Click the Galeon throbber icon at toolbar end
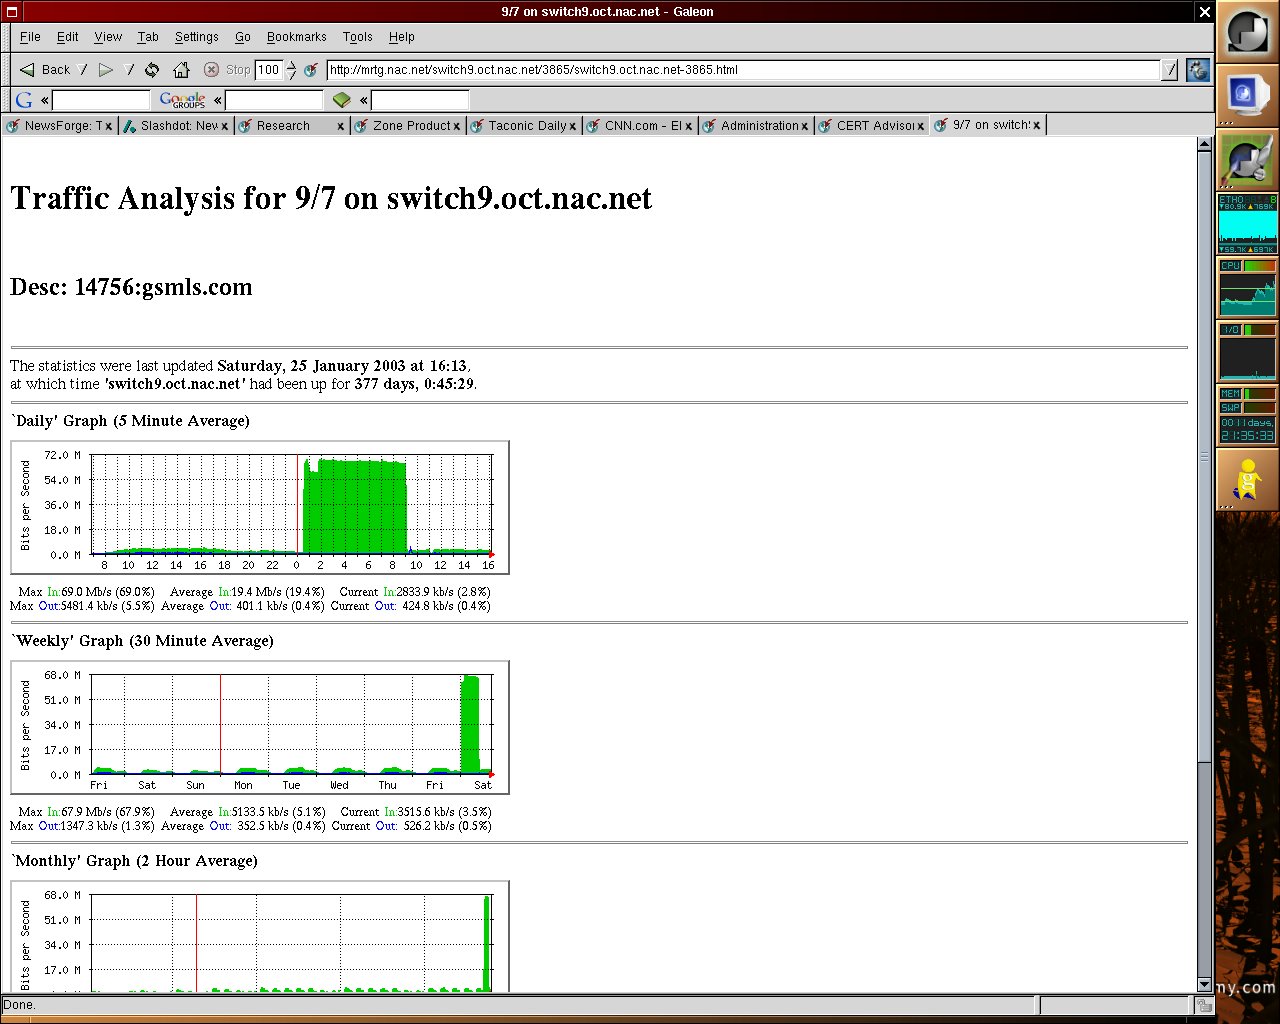The height and width of the screenshot is (1024, 1280). (1198, 70)
